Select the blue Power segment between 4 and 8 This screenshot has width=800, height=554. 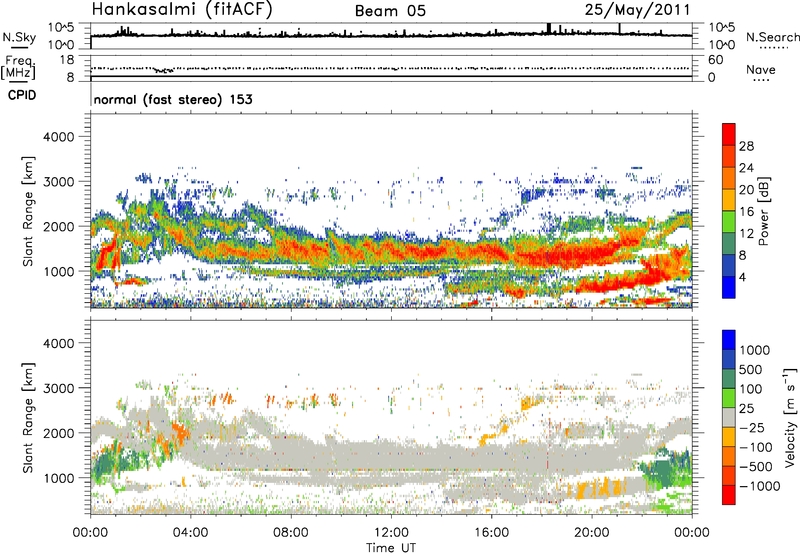(729, 265)
